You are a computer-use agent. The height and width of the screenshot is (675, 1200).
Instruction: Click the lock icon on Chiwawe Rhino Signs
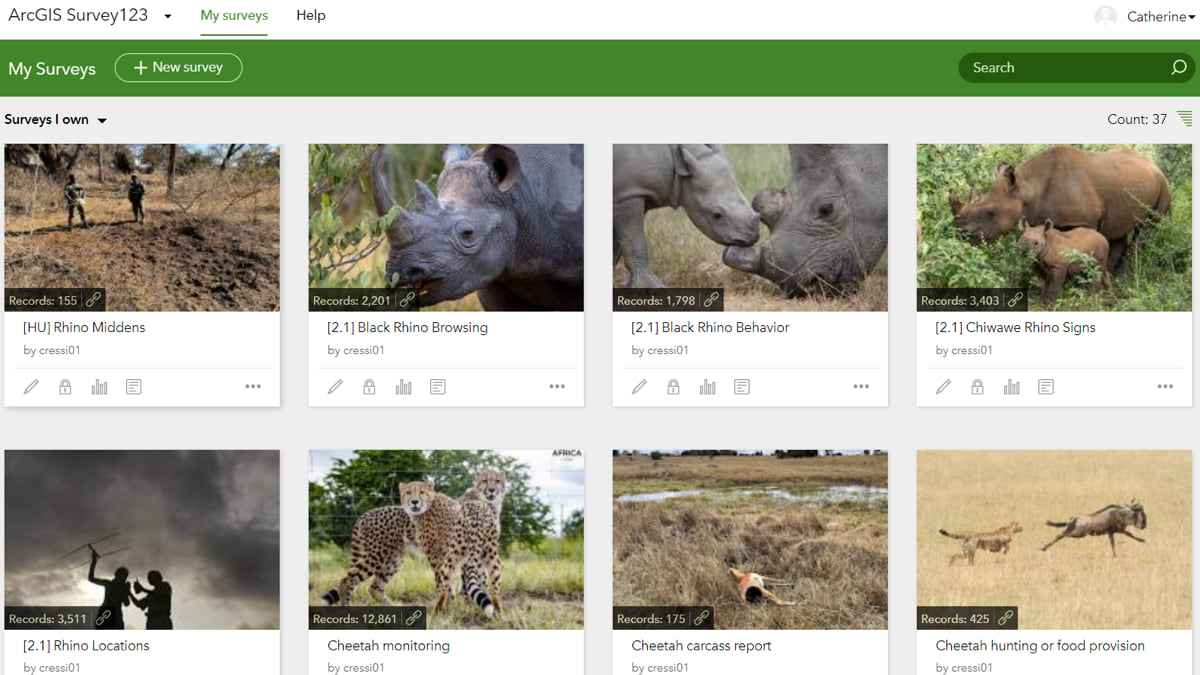tap(977, 387)
